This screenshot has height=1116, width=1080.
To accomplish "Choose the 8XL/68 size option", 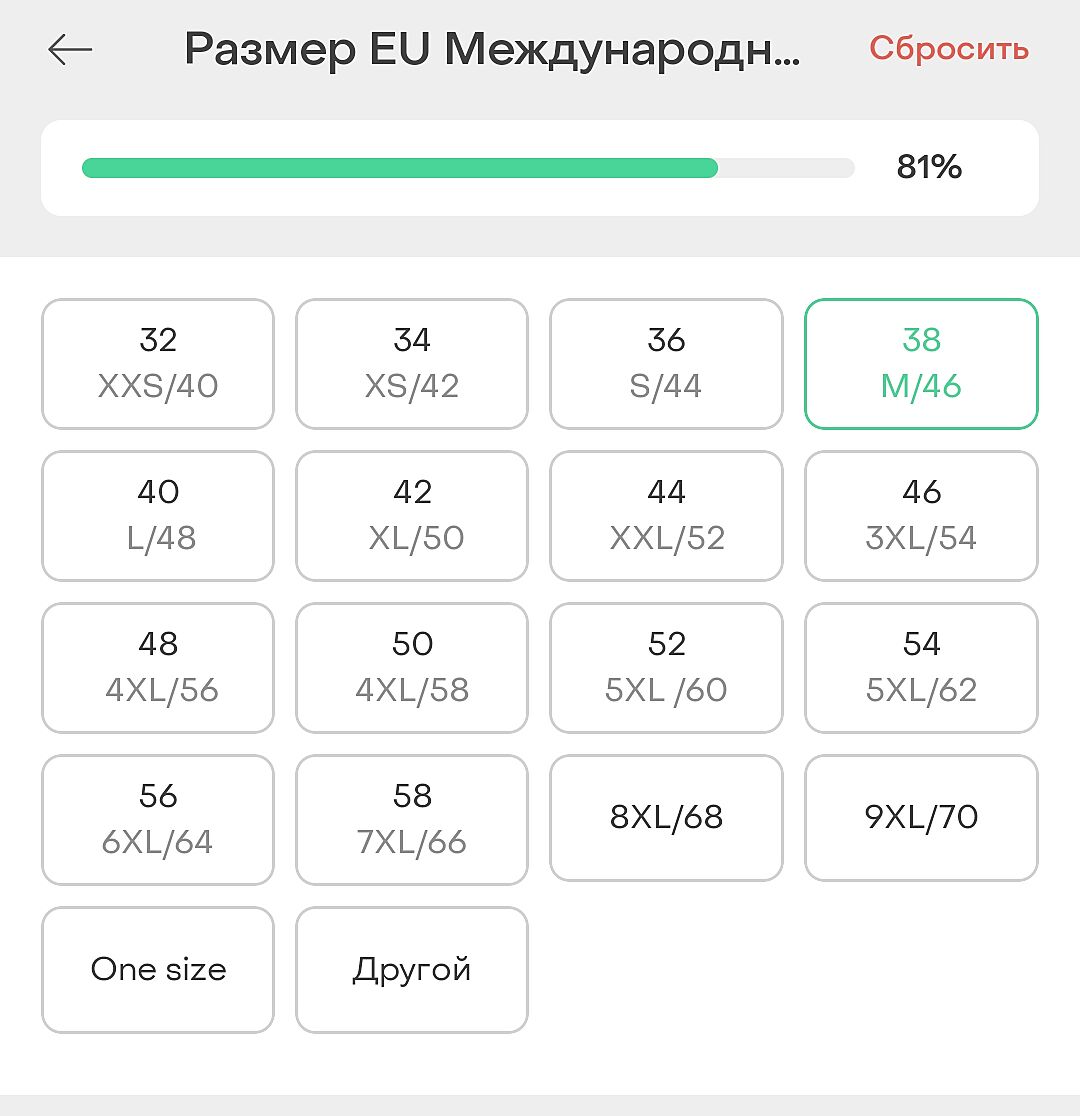I will click(666, 818).
